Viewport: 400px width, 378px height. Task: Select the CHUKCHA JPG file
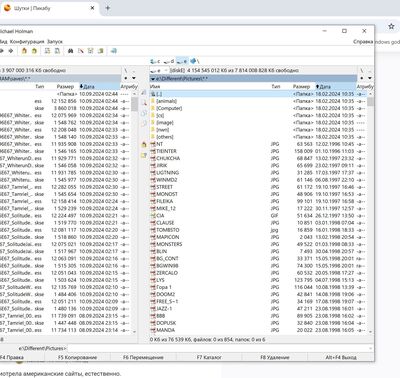tap(168, 158)
